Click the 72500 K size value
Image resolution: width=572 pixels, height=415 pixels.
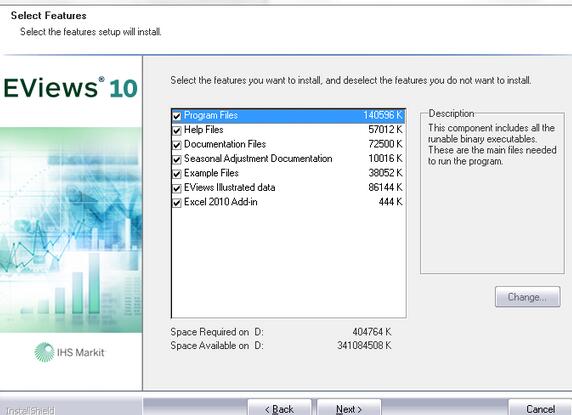click(385, 144)
